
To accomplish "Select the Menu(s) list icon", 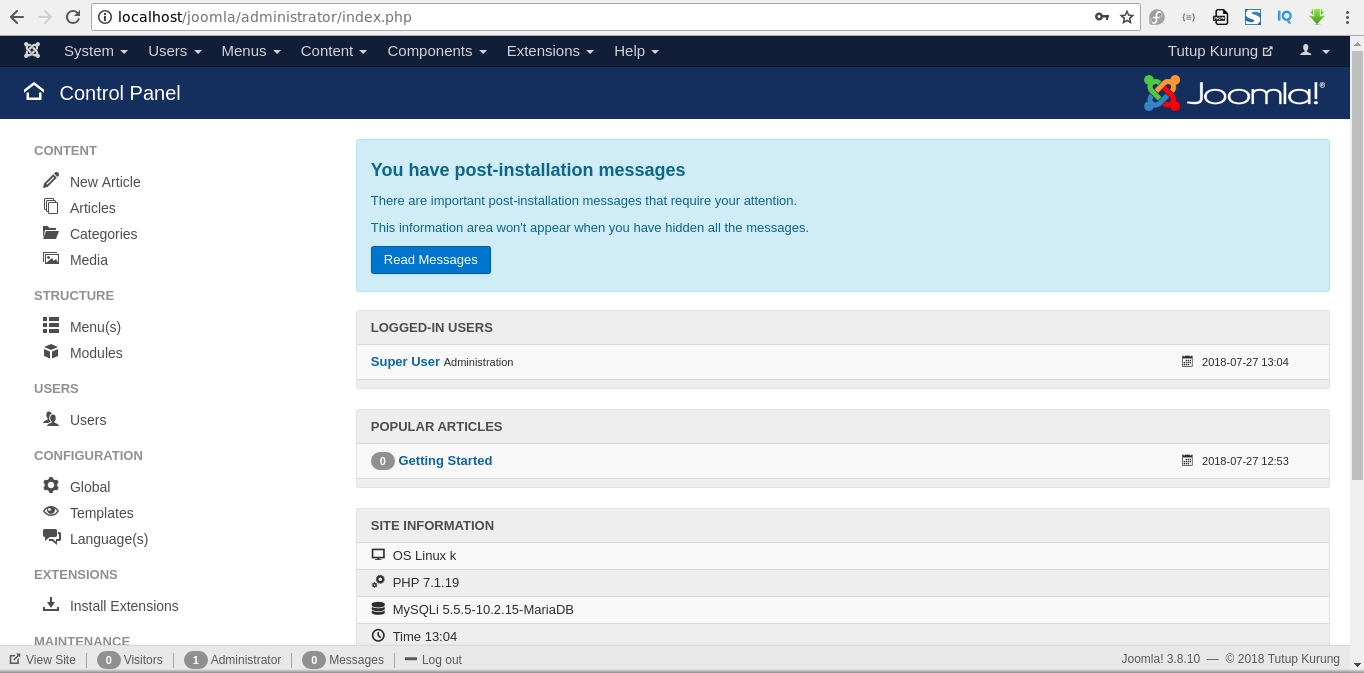I will [x=51, y=325].
